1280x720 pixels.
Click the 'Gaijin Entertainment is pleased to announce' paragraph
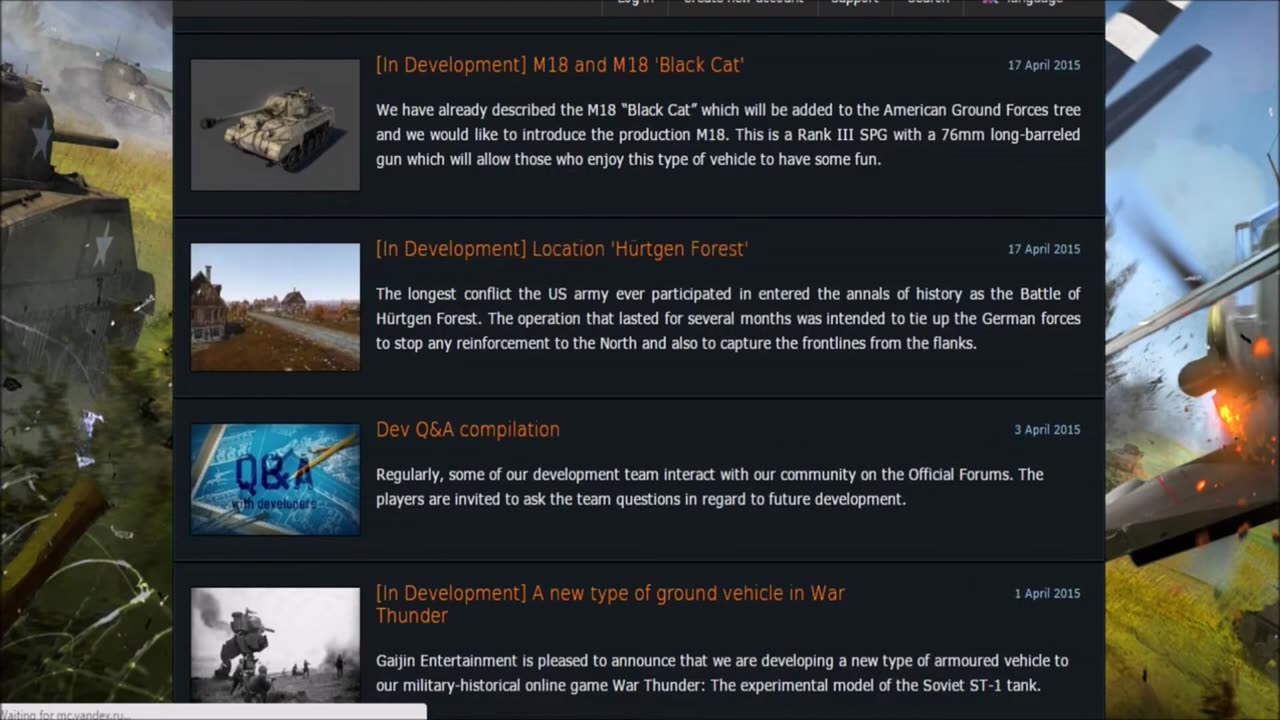point(722,673)
